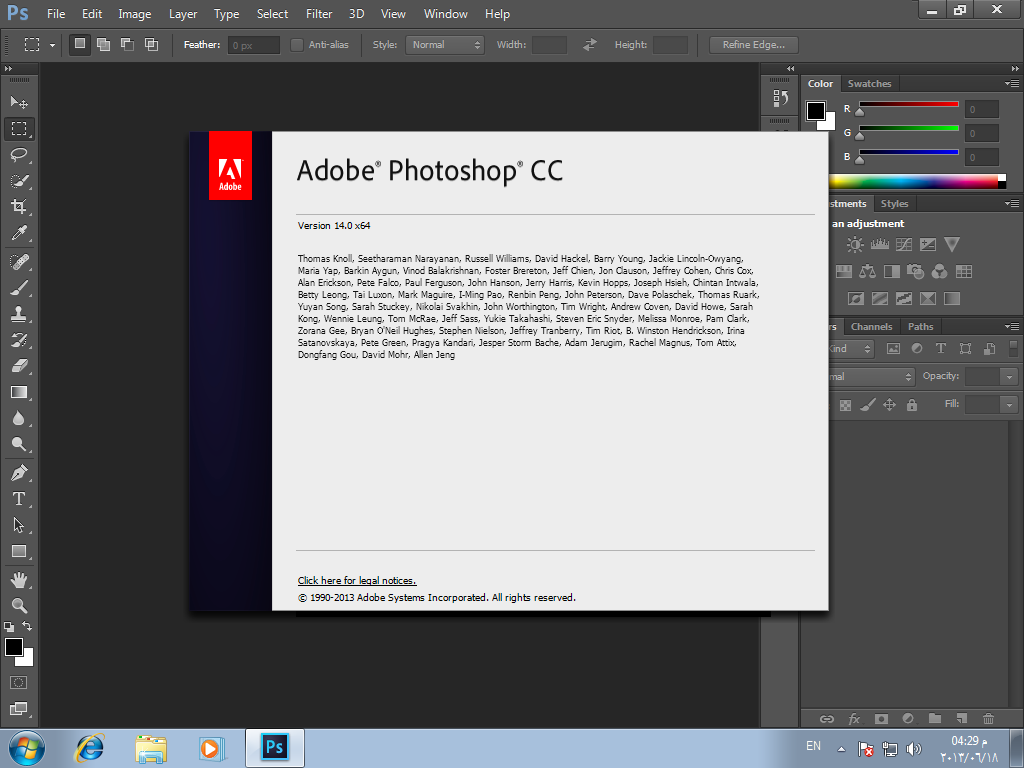The image size is (1024, 768).
Task: Toggle Lock all layer attributes
Action: click(x=912, y=406)
